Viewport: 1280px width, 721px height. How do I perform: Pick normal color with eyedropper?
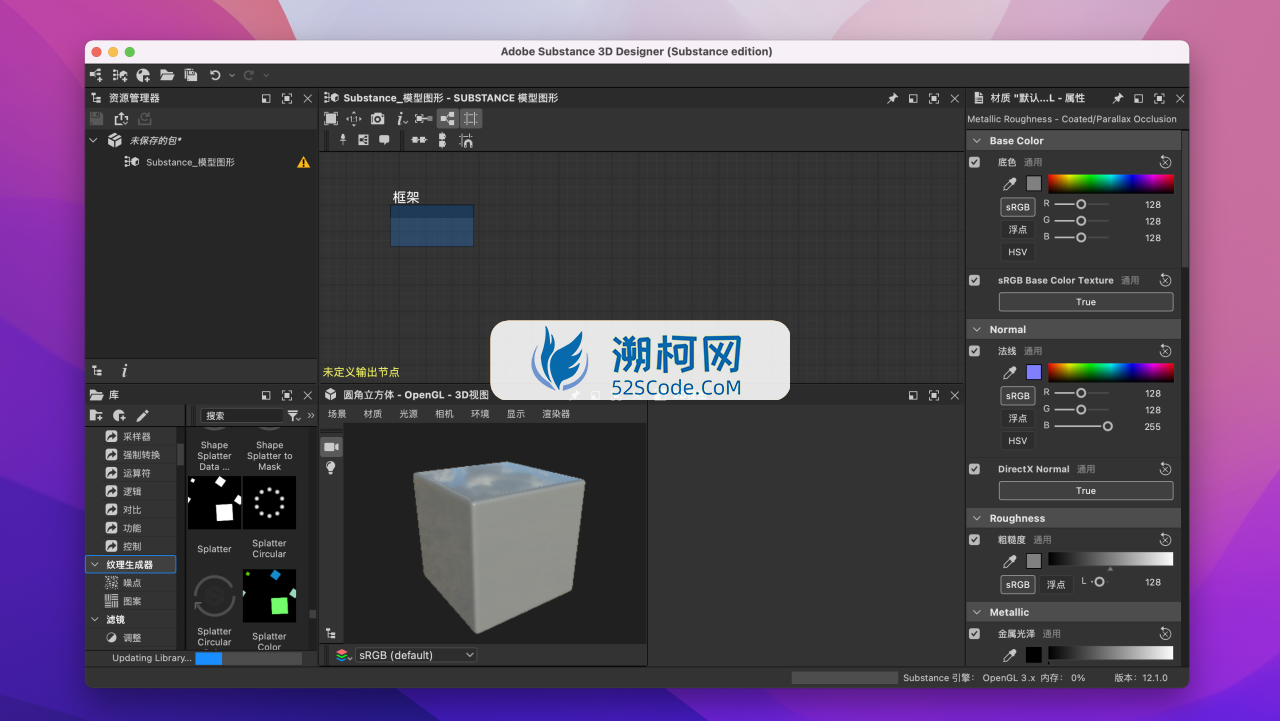(x=1010, y=373)
